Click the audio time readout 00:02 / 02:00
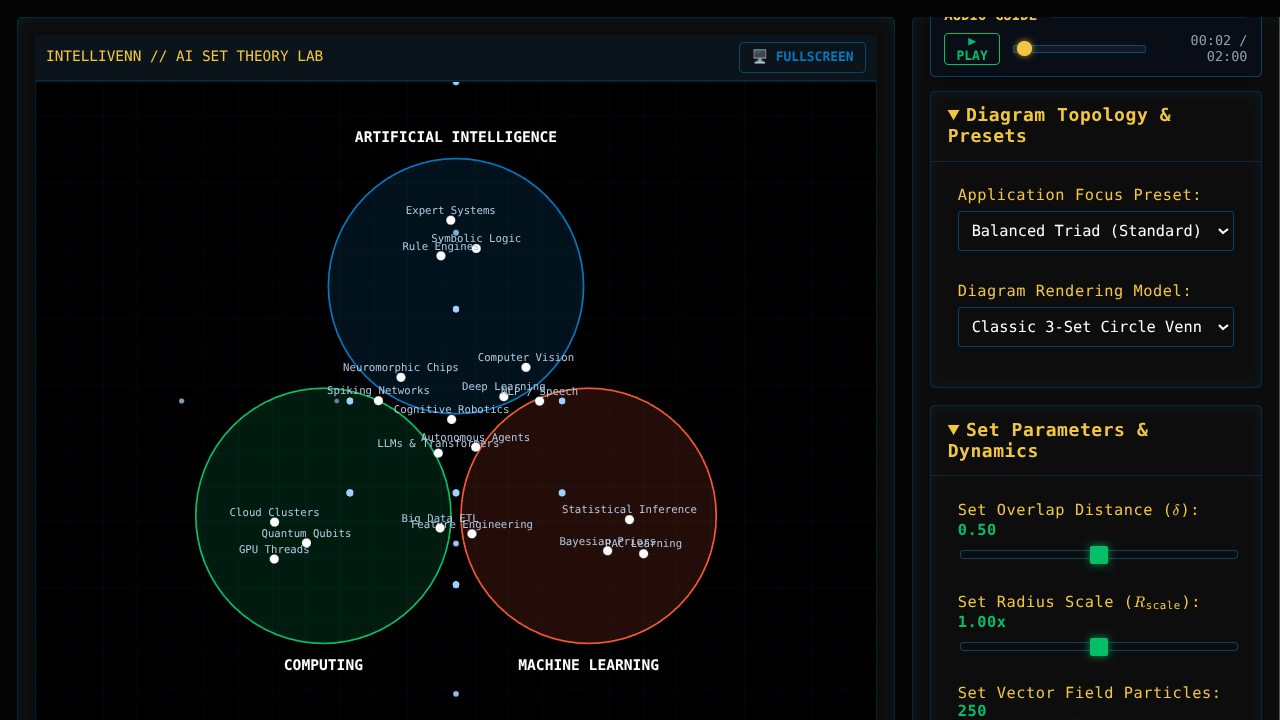 (1219, 48)
